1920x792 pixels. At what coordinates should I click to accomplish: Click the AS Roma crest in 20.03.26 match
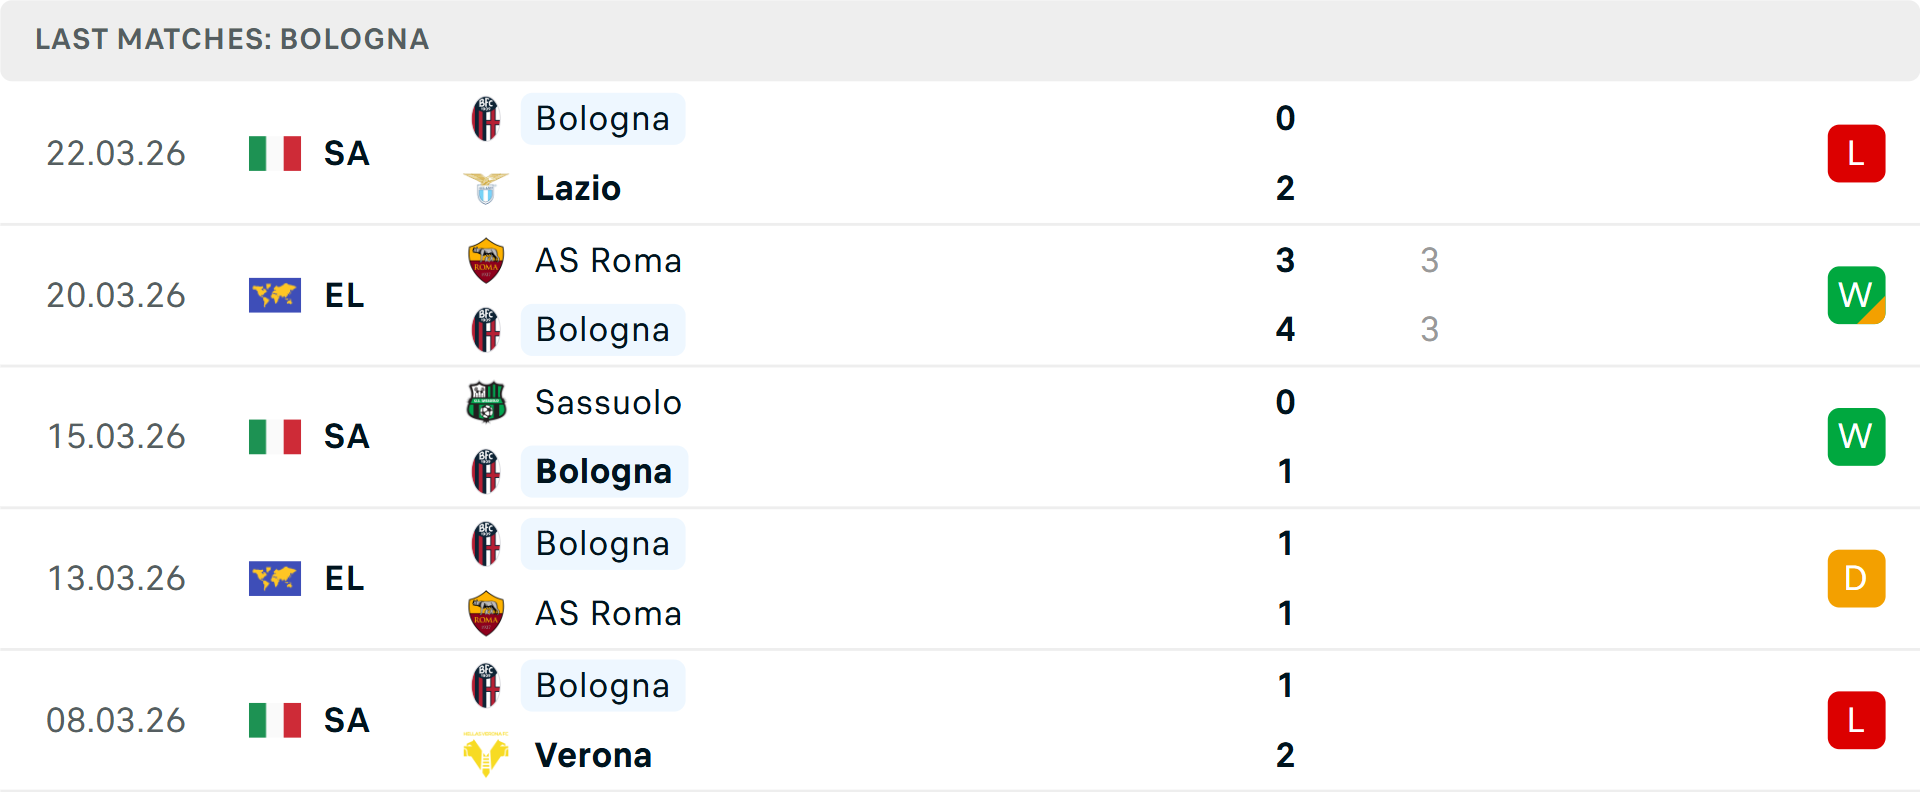coord(486,260)
